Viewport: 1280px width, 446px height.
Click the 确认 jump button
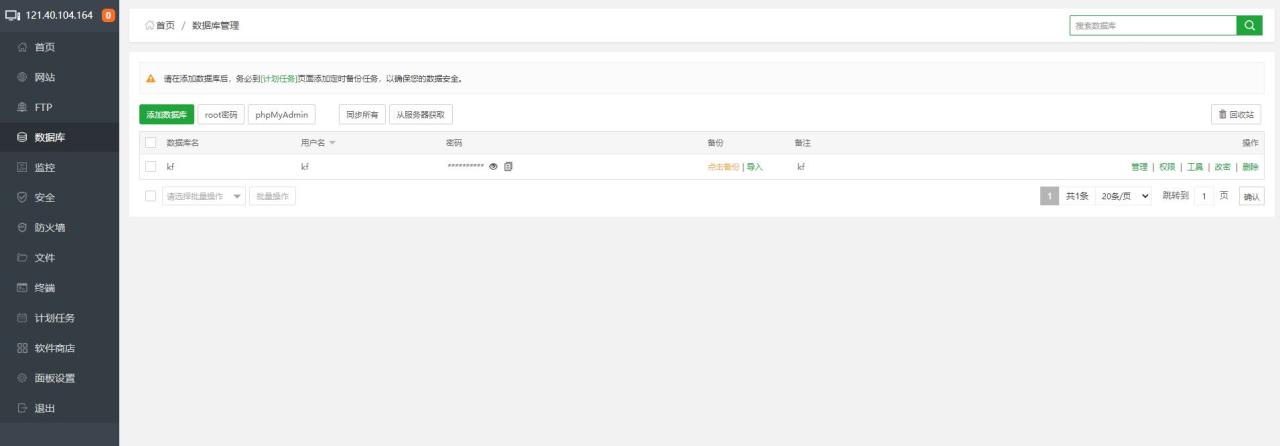1251,197
